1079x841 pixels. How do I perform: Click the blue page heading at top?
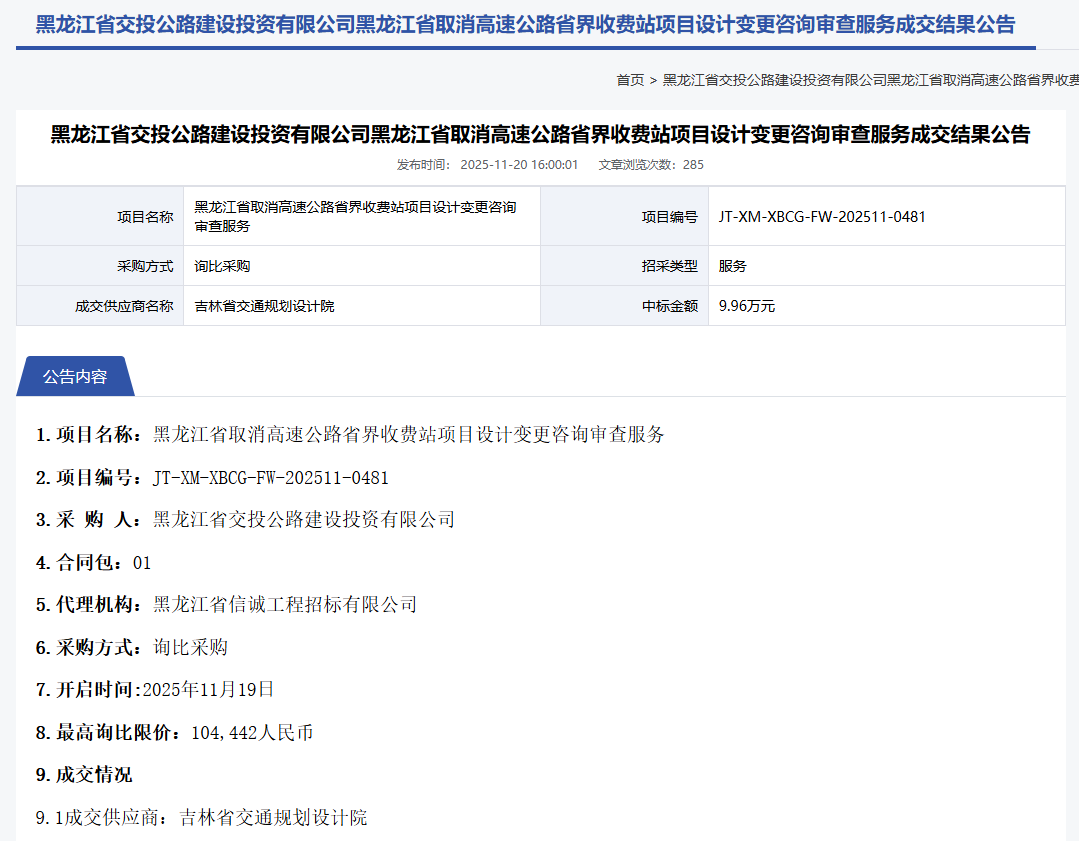[x=525, y=25]
